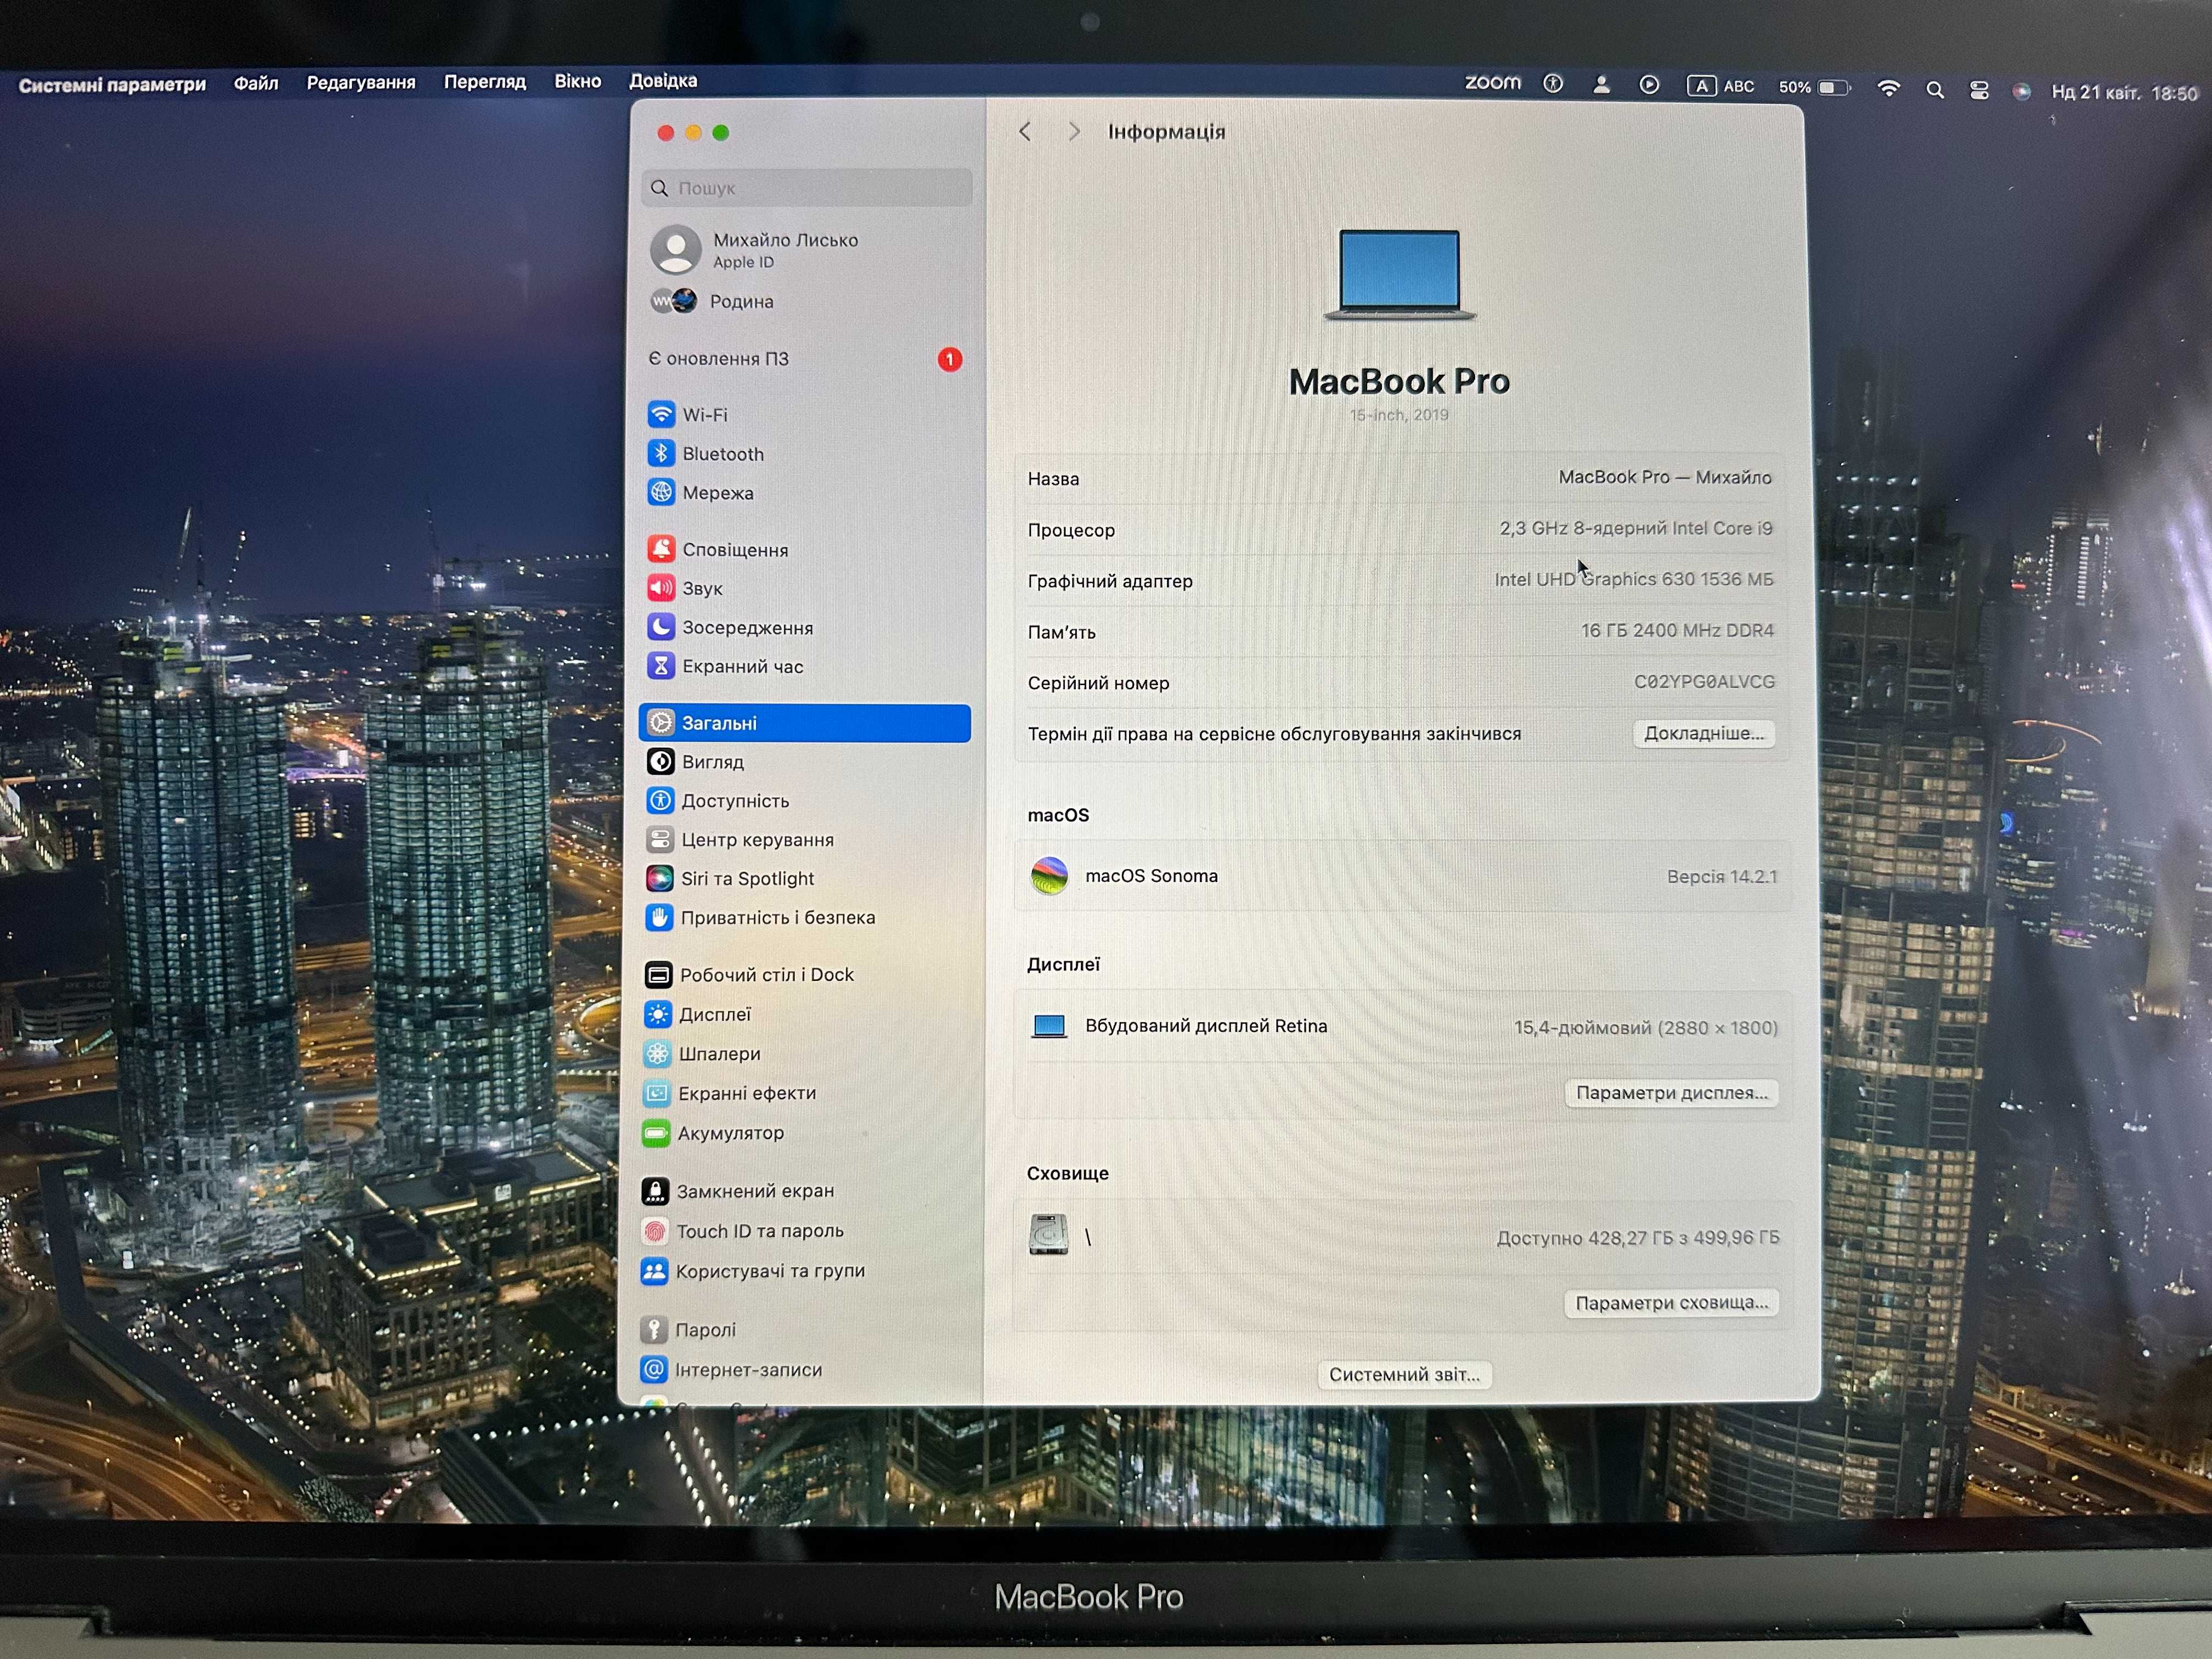This screenshot has height=1659, width=2212.
Task: Open Системні параметри app menu
Action: (x=112, y=85)
